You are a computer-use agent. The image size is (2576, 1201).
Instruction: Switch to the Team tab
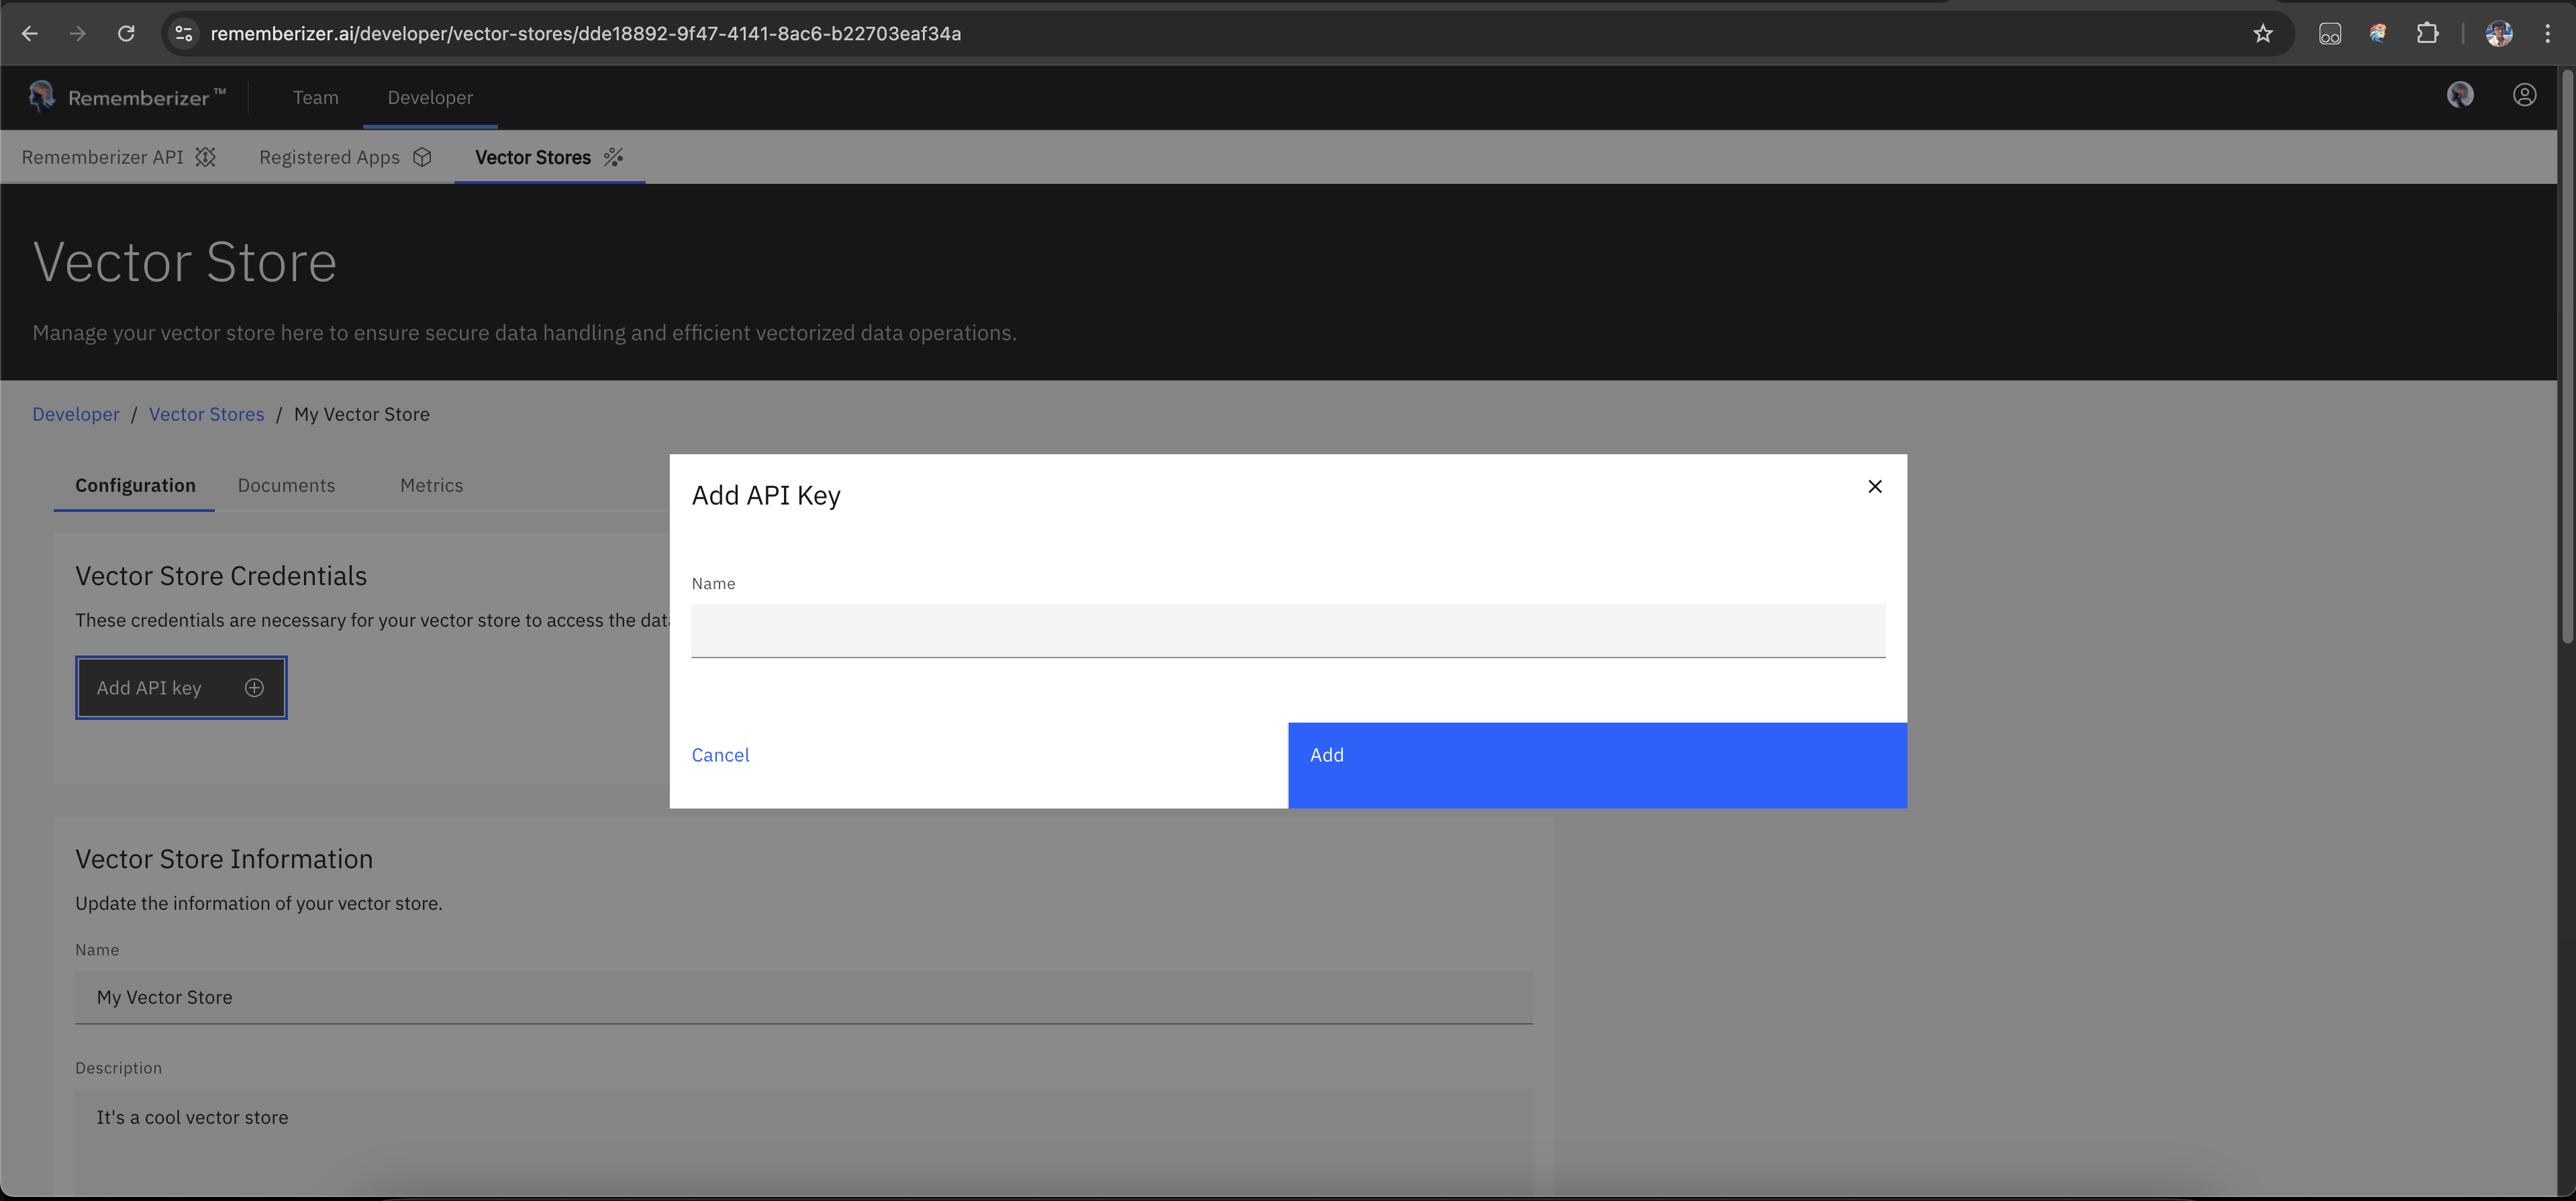click(315, 98)
